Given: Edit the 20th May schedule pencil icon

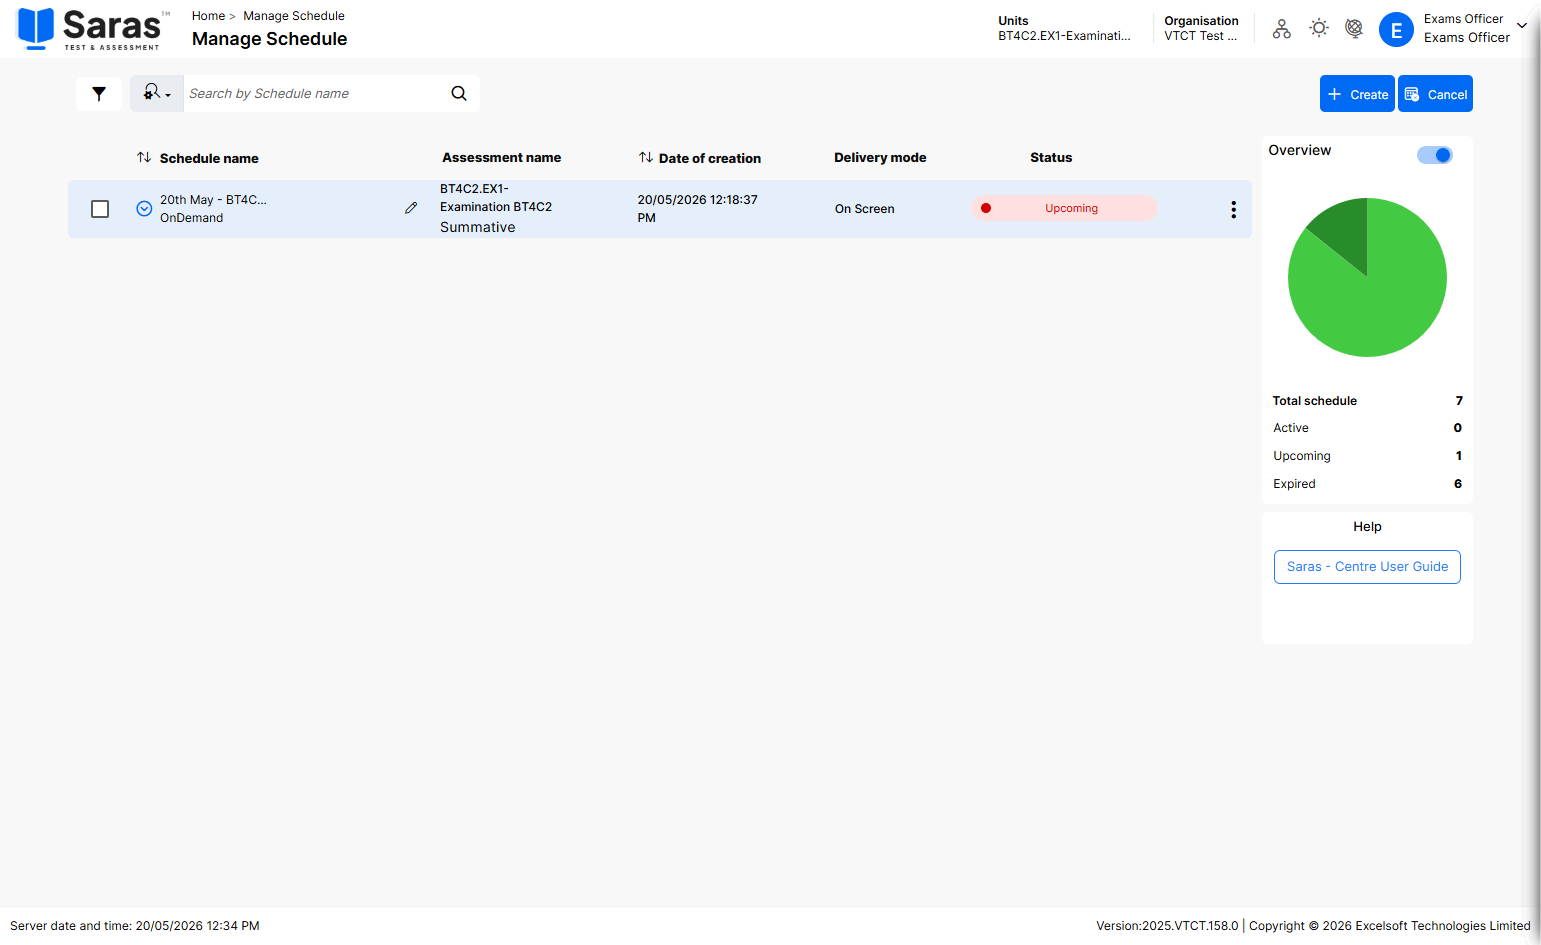Looking at the screenshot, I should (x=411, y=208).
